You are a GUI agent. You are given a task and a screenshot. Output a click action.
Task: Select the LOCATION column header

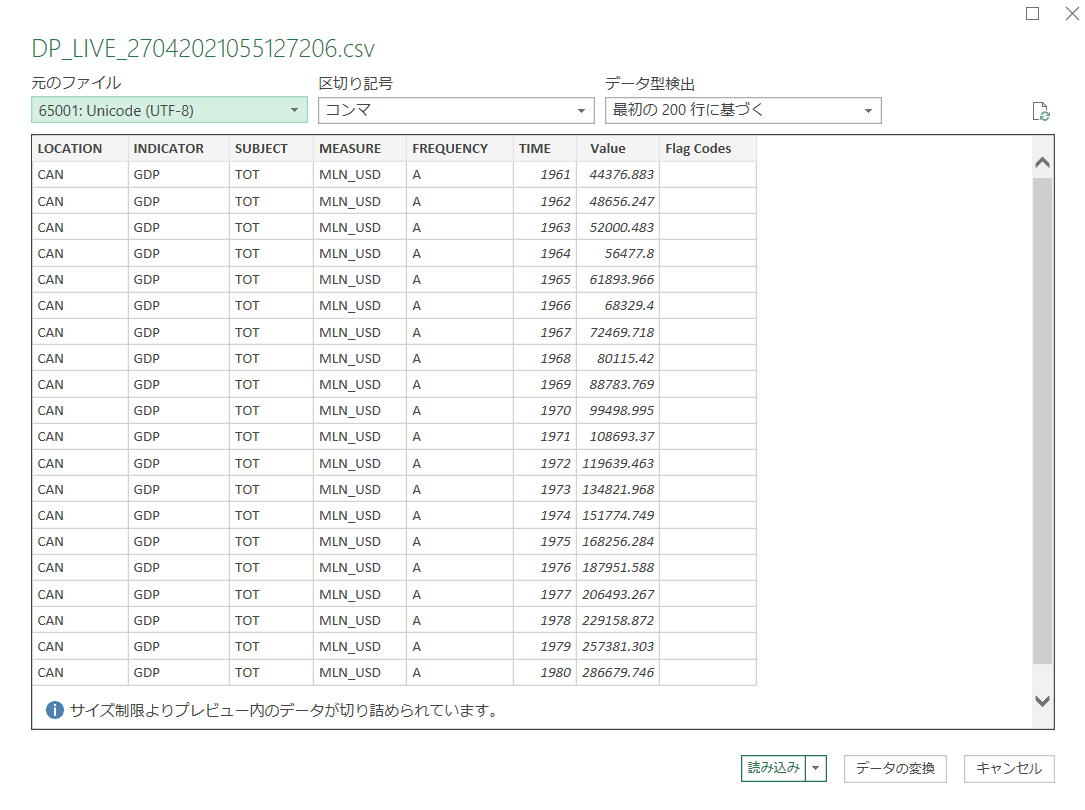pyautogui.click(x=70, y=149)
